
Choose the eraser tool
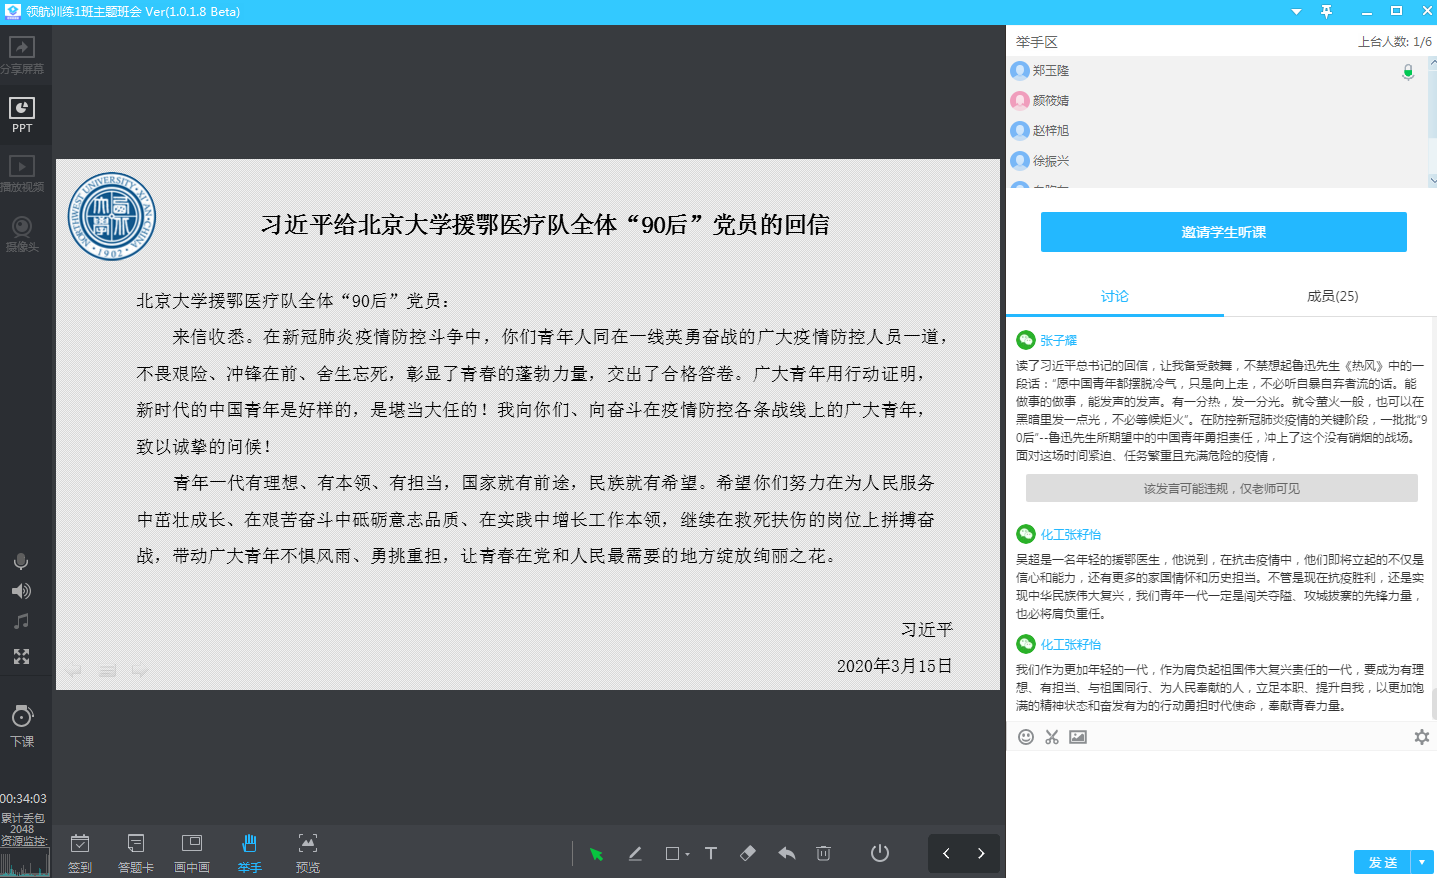[x=748, y=853]
